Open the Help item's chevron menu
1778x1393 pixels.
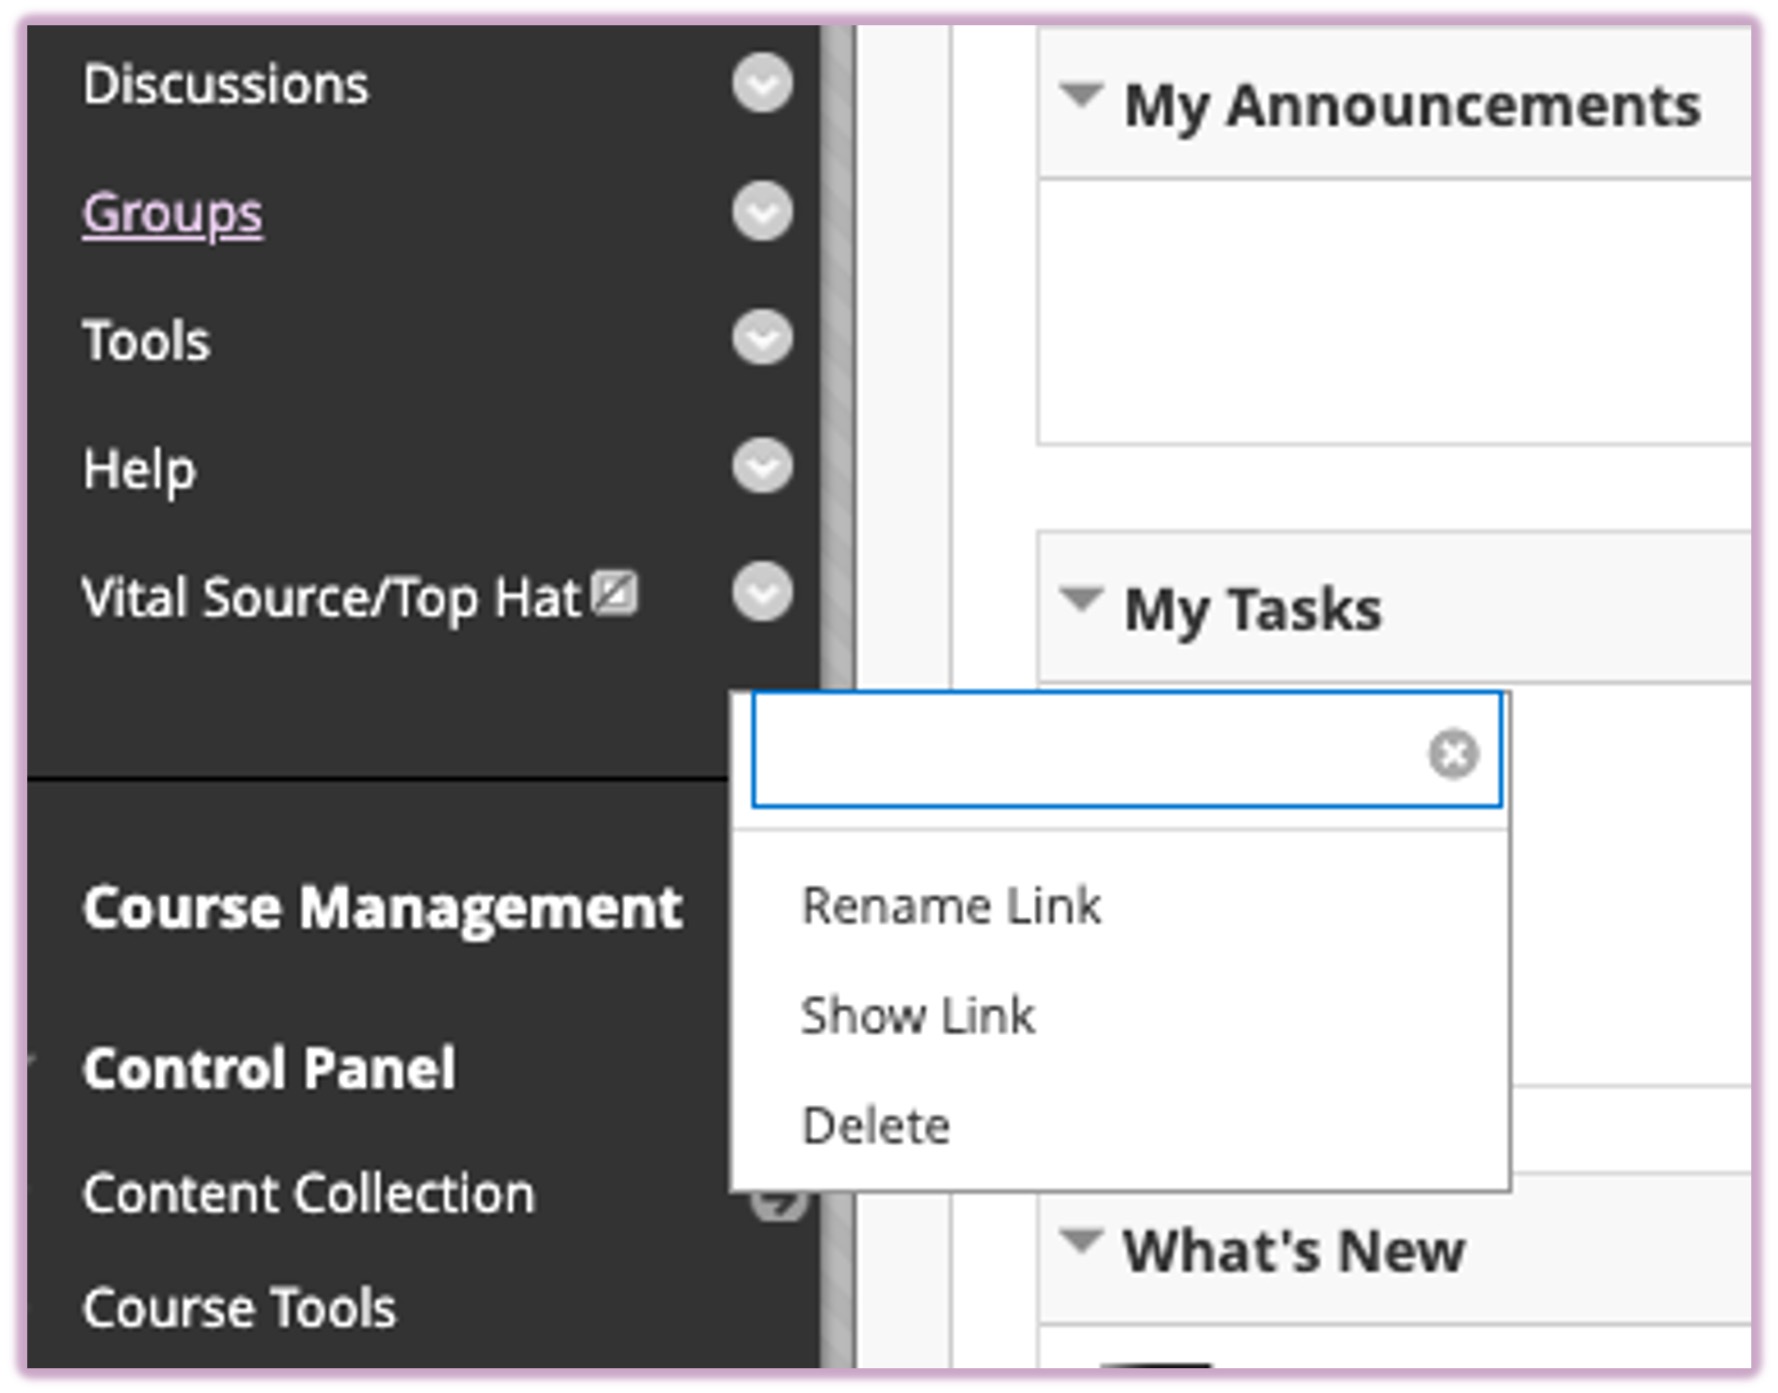[x=760, y=467]
